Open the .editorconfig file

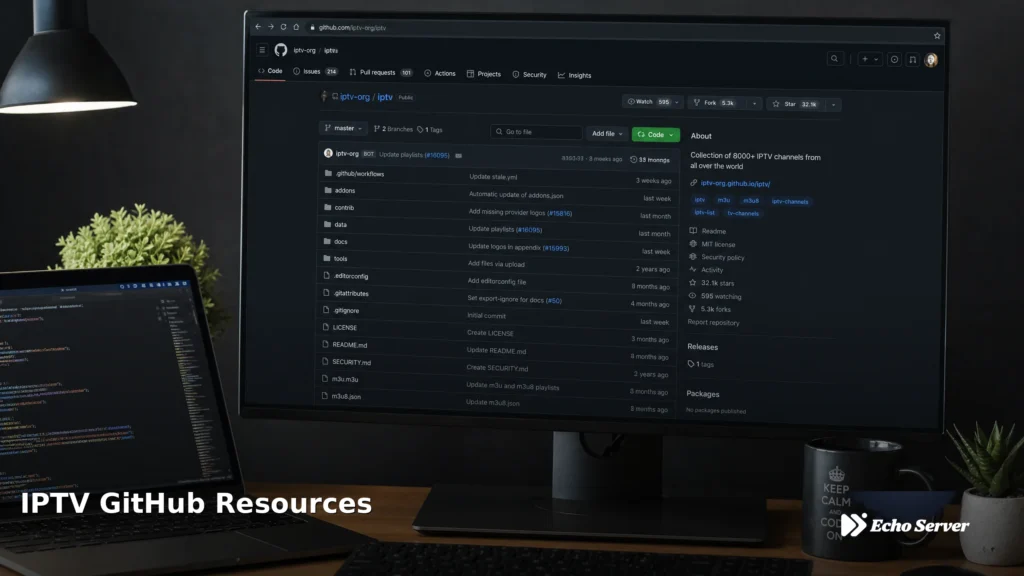351,276
